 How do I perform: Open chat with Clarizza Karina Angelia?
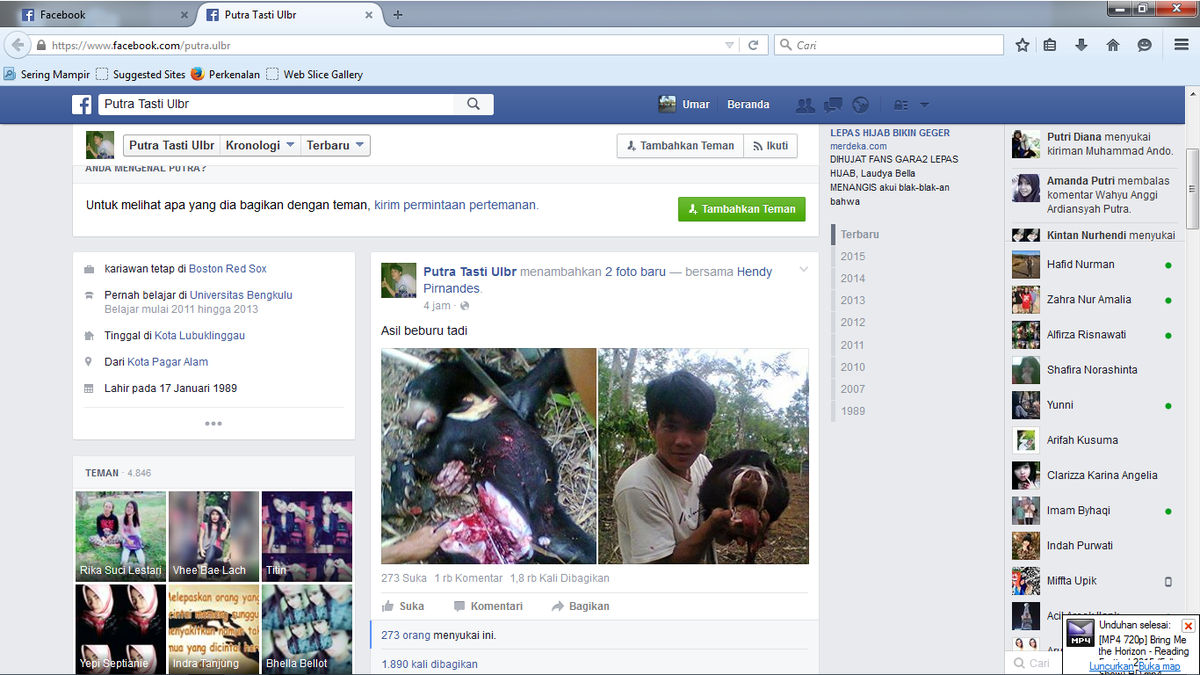1095,476
